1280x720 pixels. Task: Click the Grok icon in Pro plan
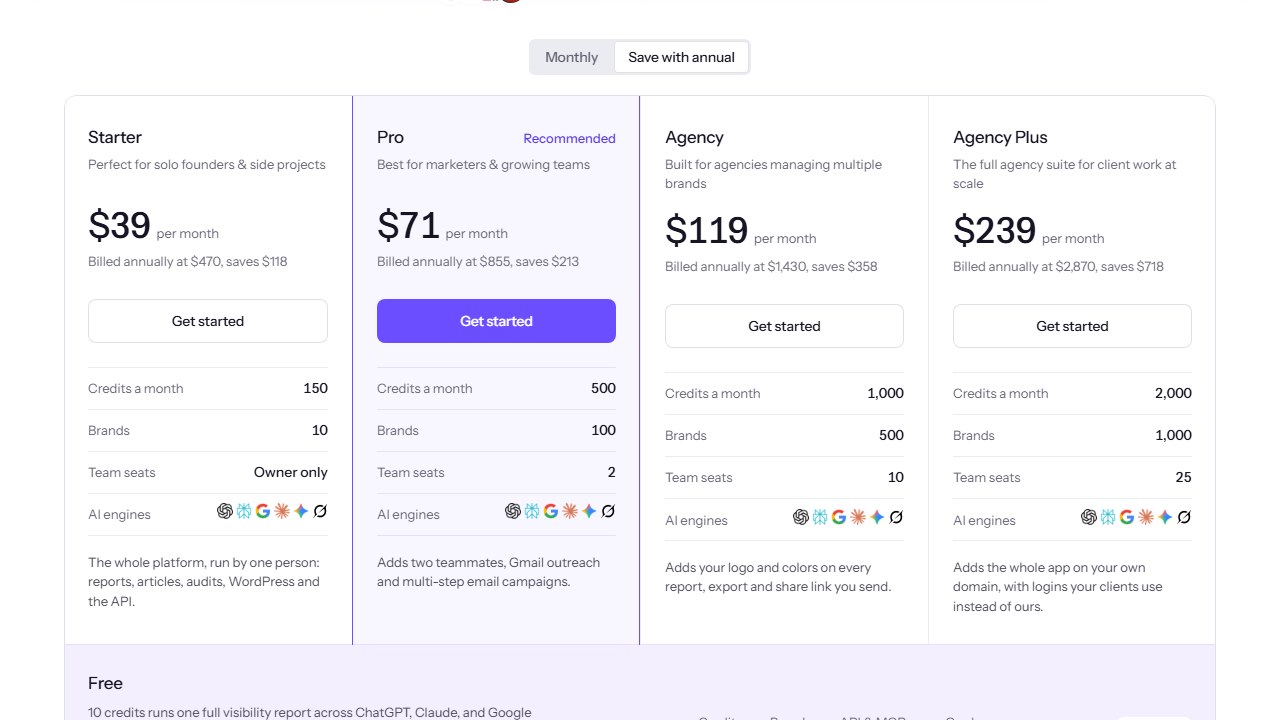click(608, 511)
